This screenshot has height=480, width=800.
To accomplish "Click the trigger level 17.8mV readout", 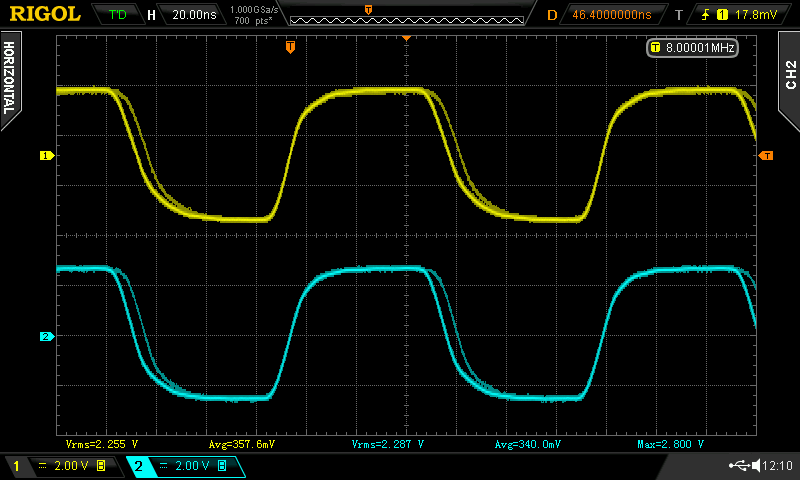I will click(x=756, y=15).
